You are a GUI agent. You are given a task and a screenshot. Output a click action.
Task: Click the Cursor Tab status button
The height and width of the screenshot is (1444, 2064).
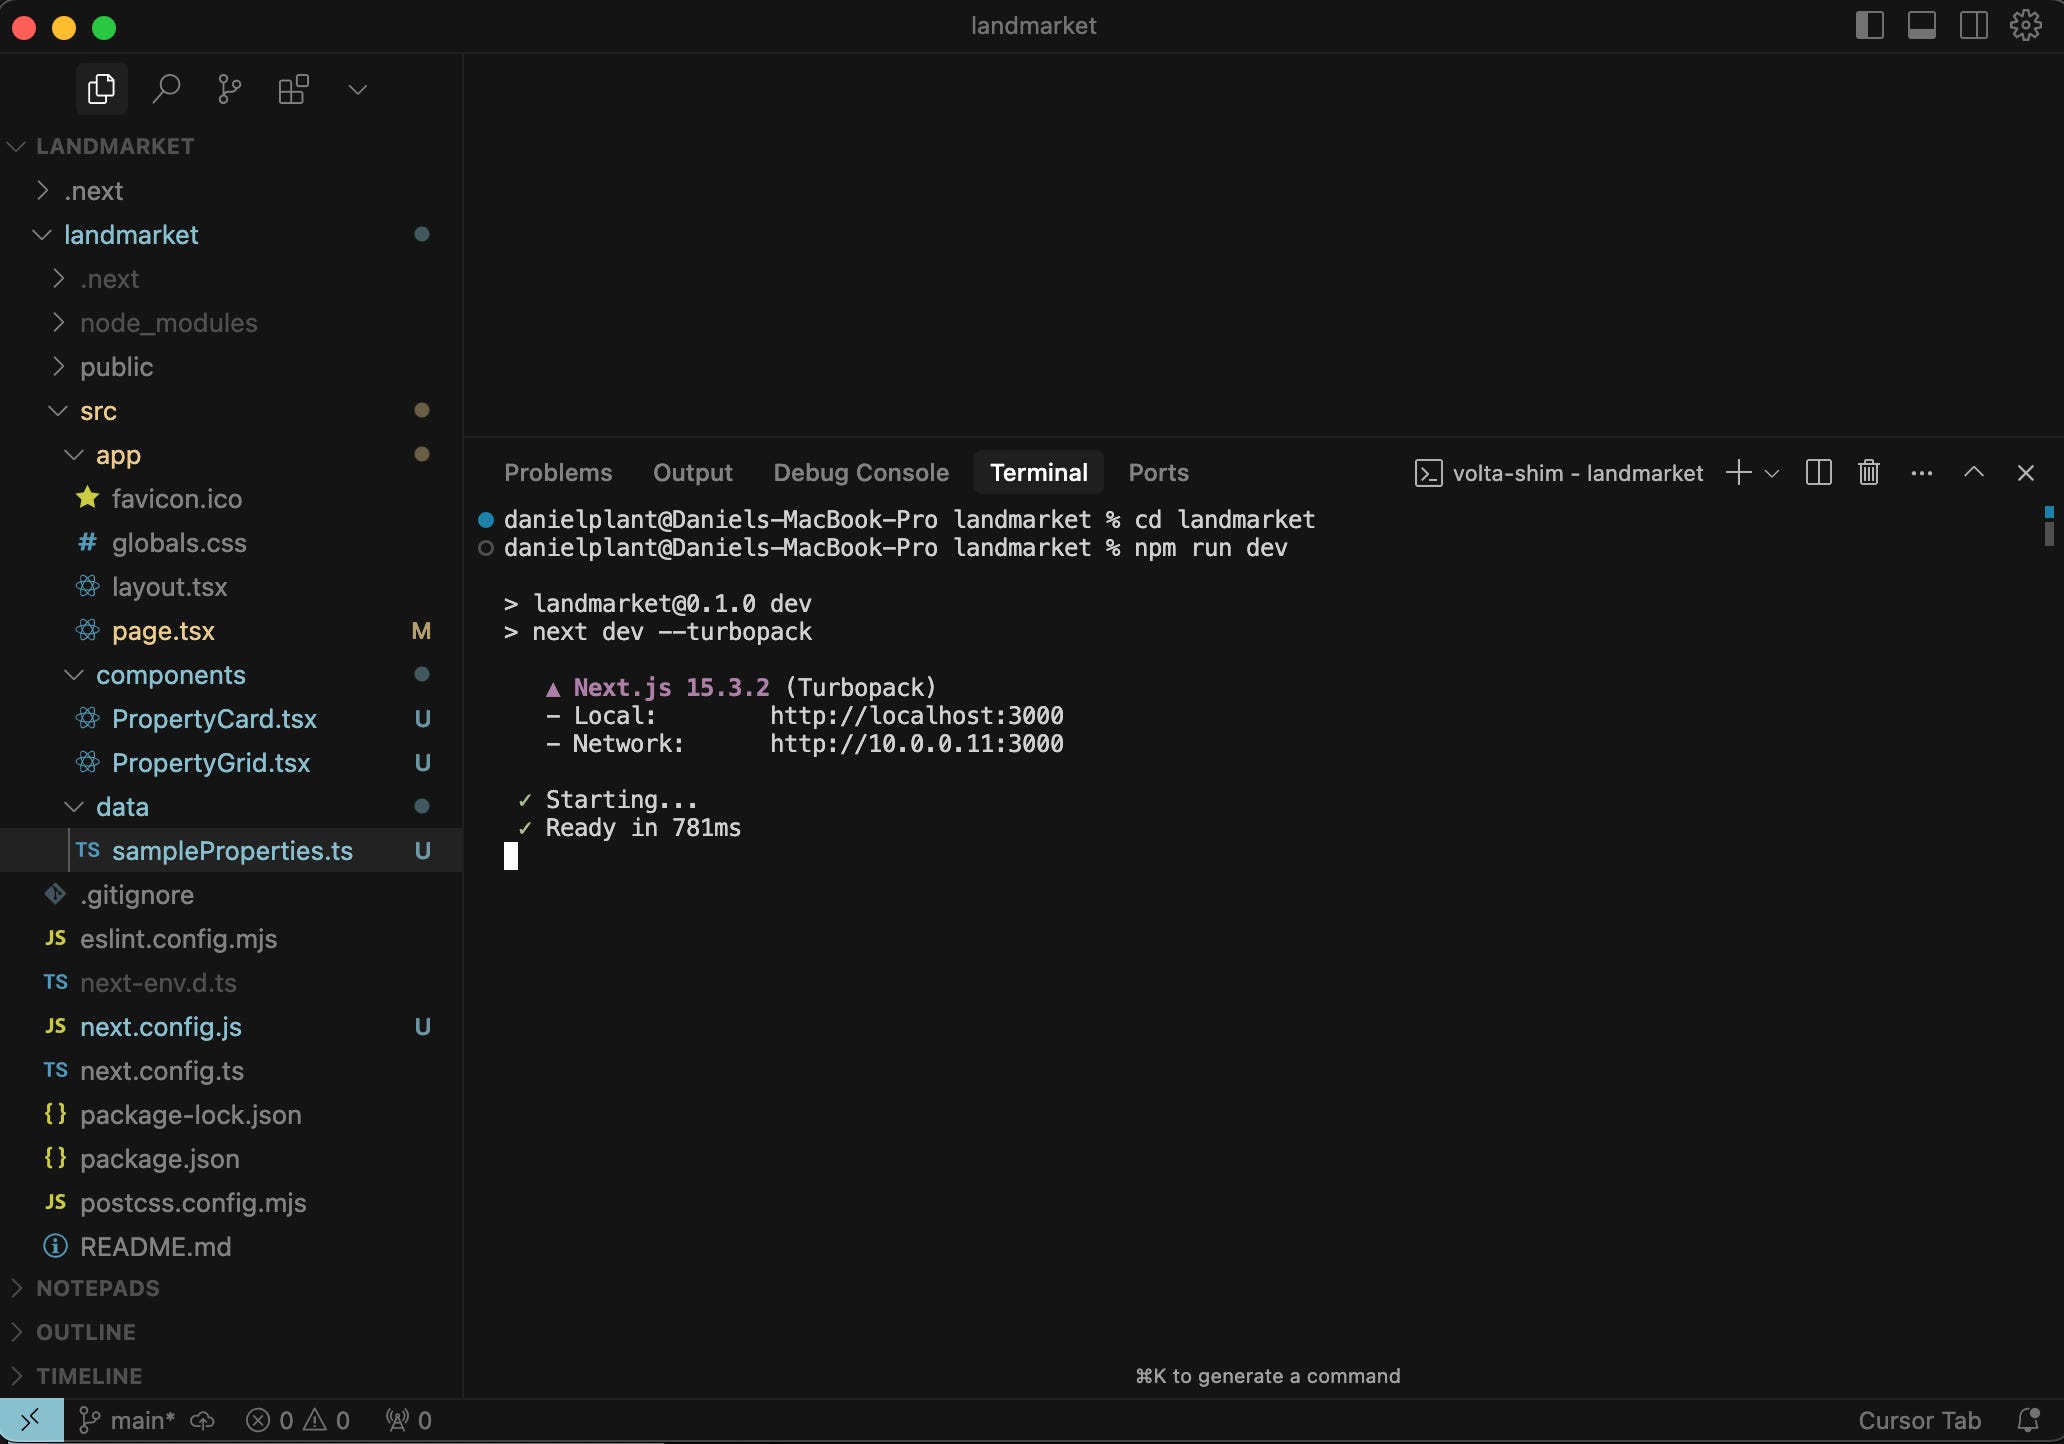(x=1919, y=1420)
